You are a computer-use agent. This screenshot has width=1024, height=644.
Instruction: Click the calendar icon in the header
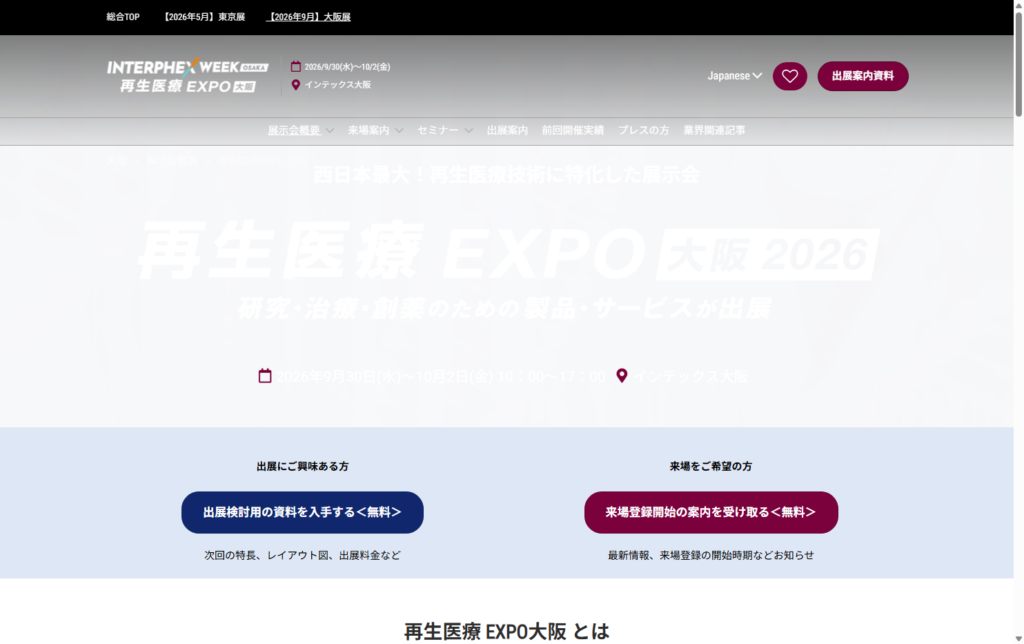point(296,67)
